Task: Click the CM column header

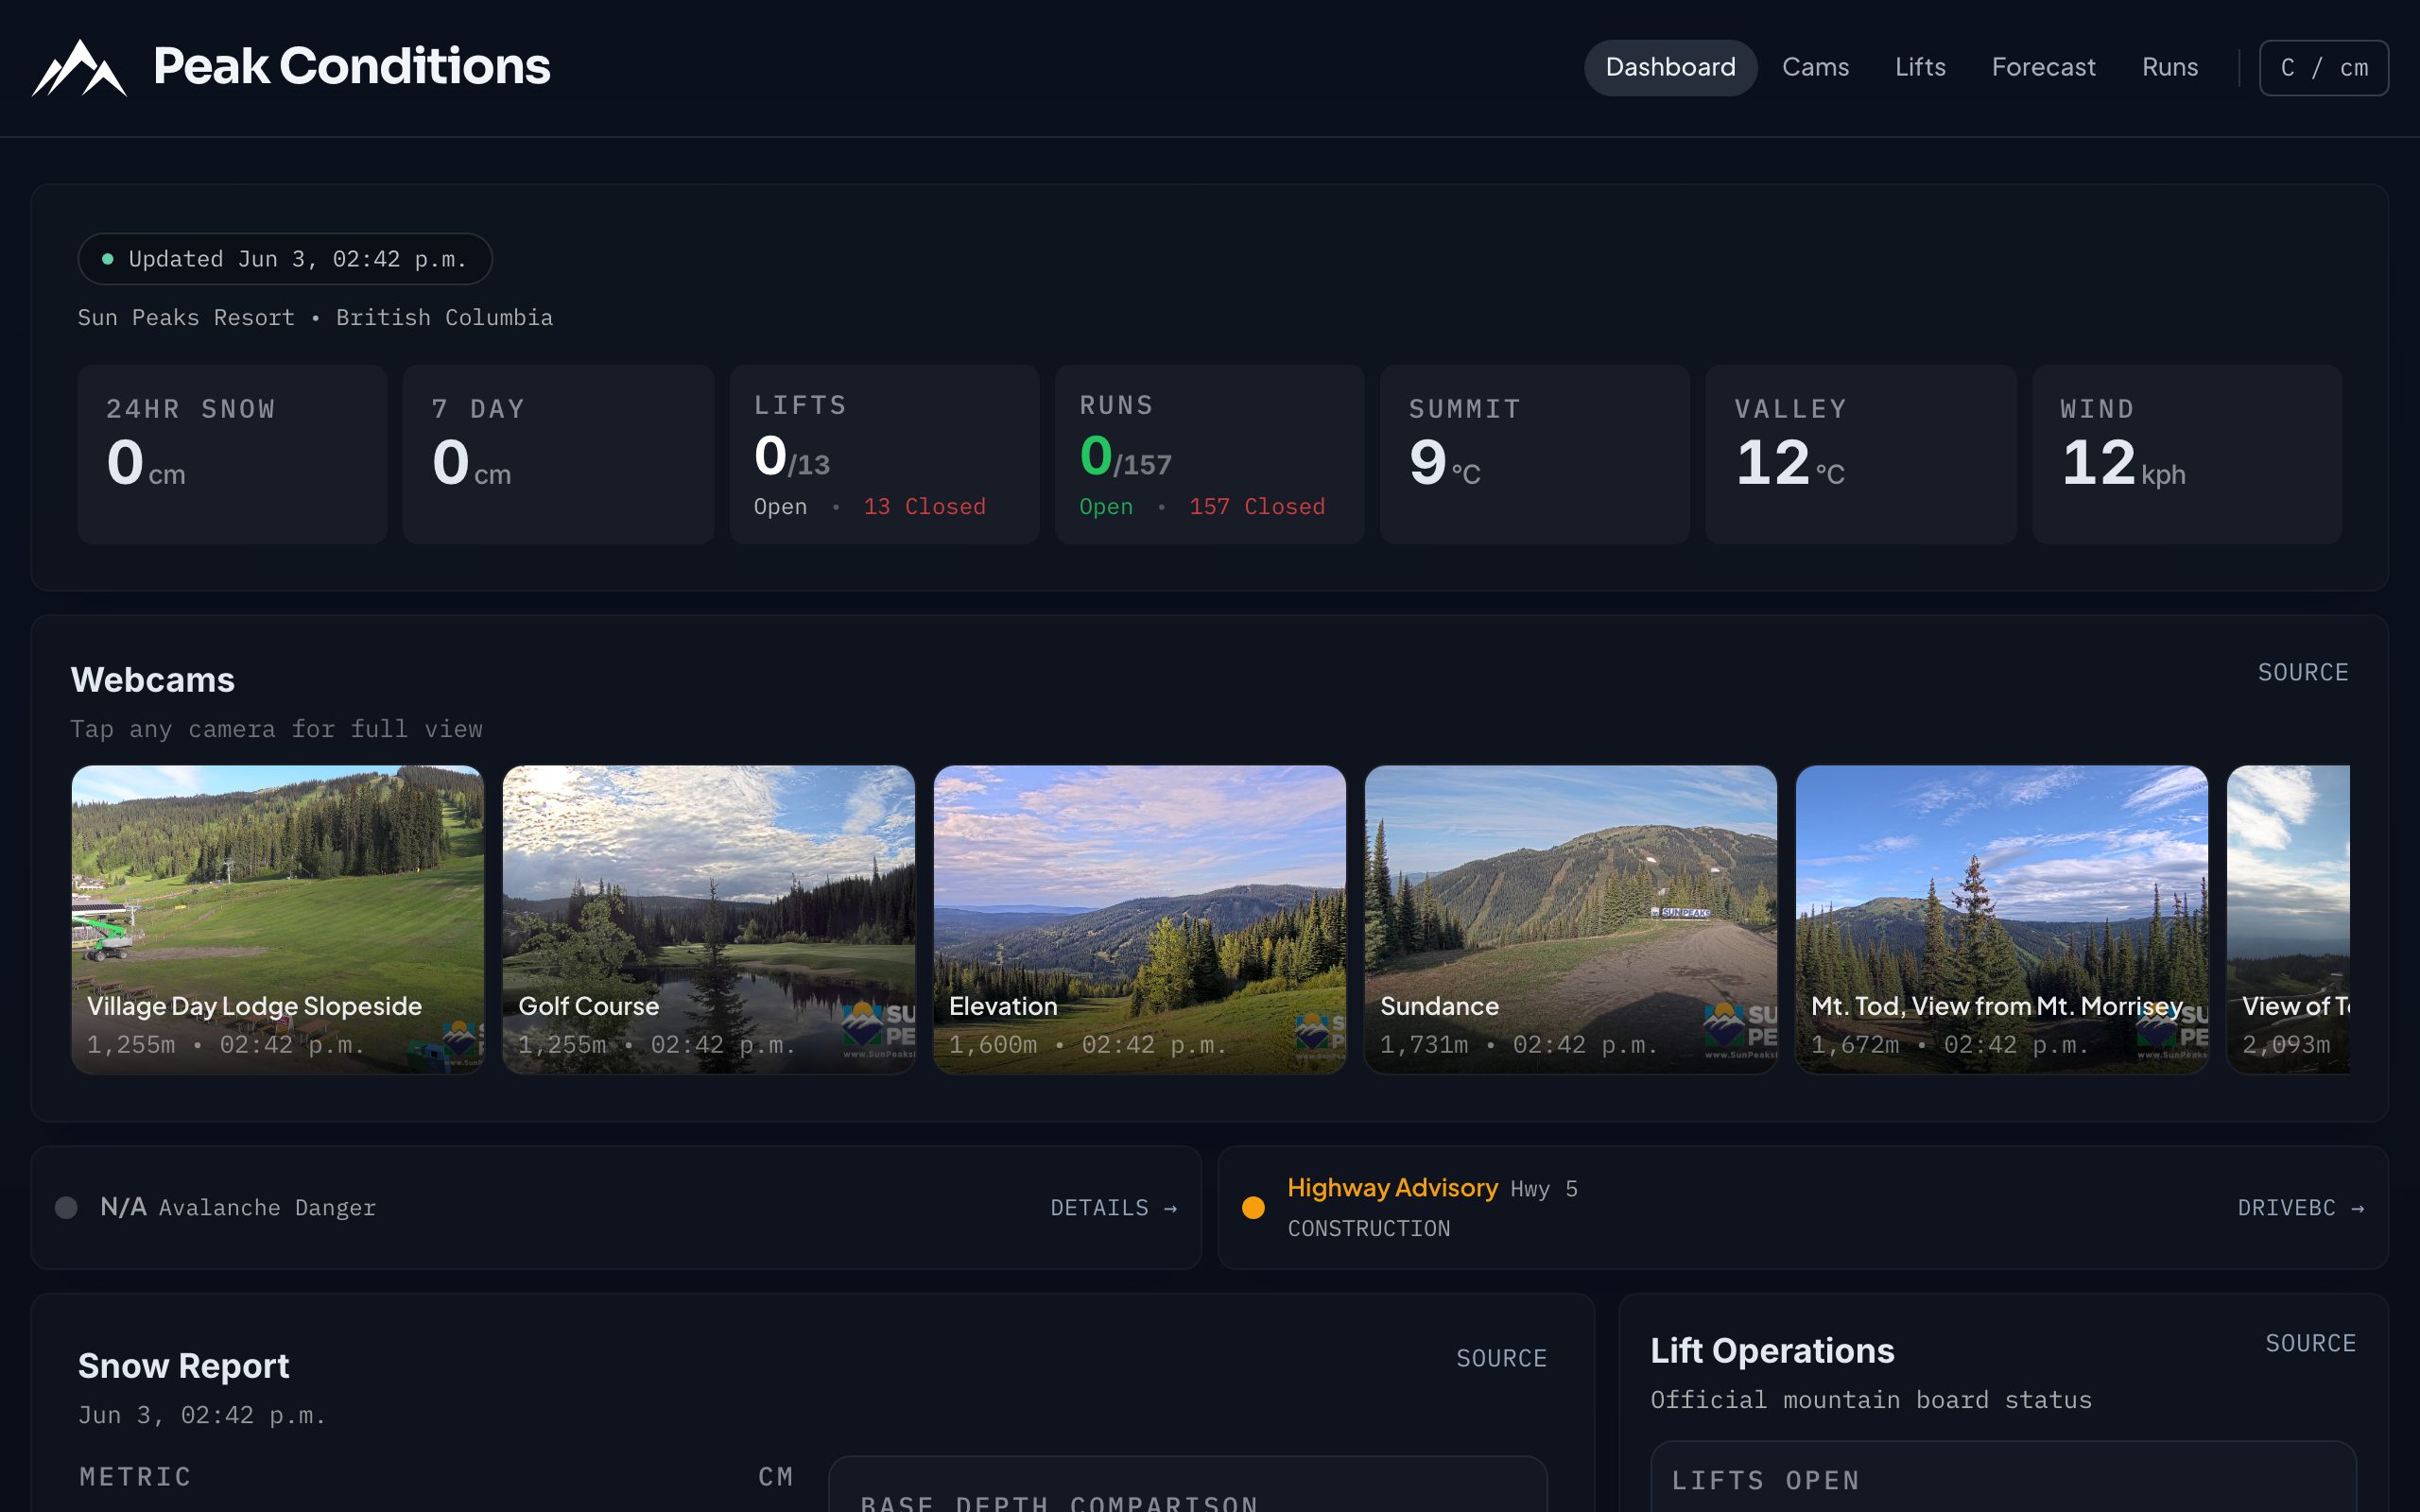Action: (776, 1477)
